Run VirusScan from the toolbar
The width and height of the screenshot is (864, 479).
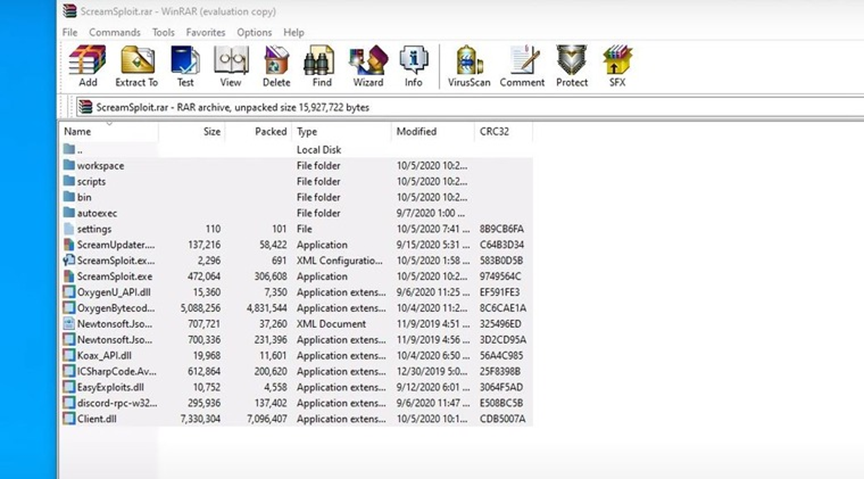(x=468, y=66)
